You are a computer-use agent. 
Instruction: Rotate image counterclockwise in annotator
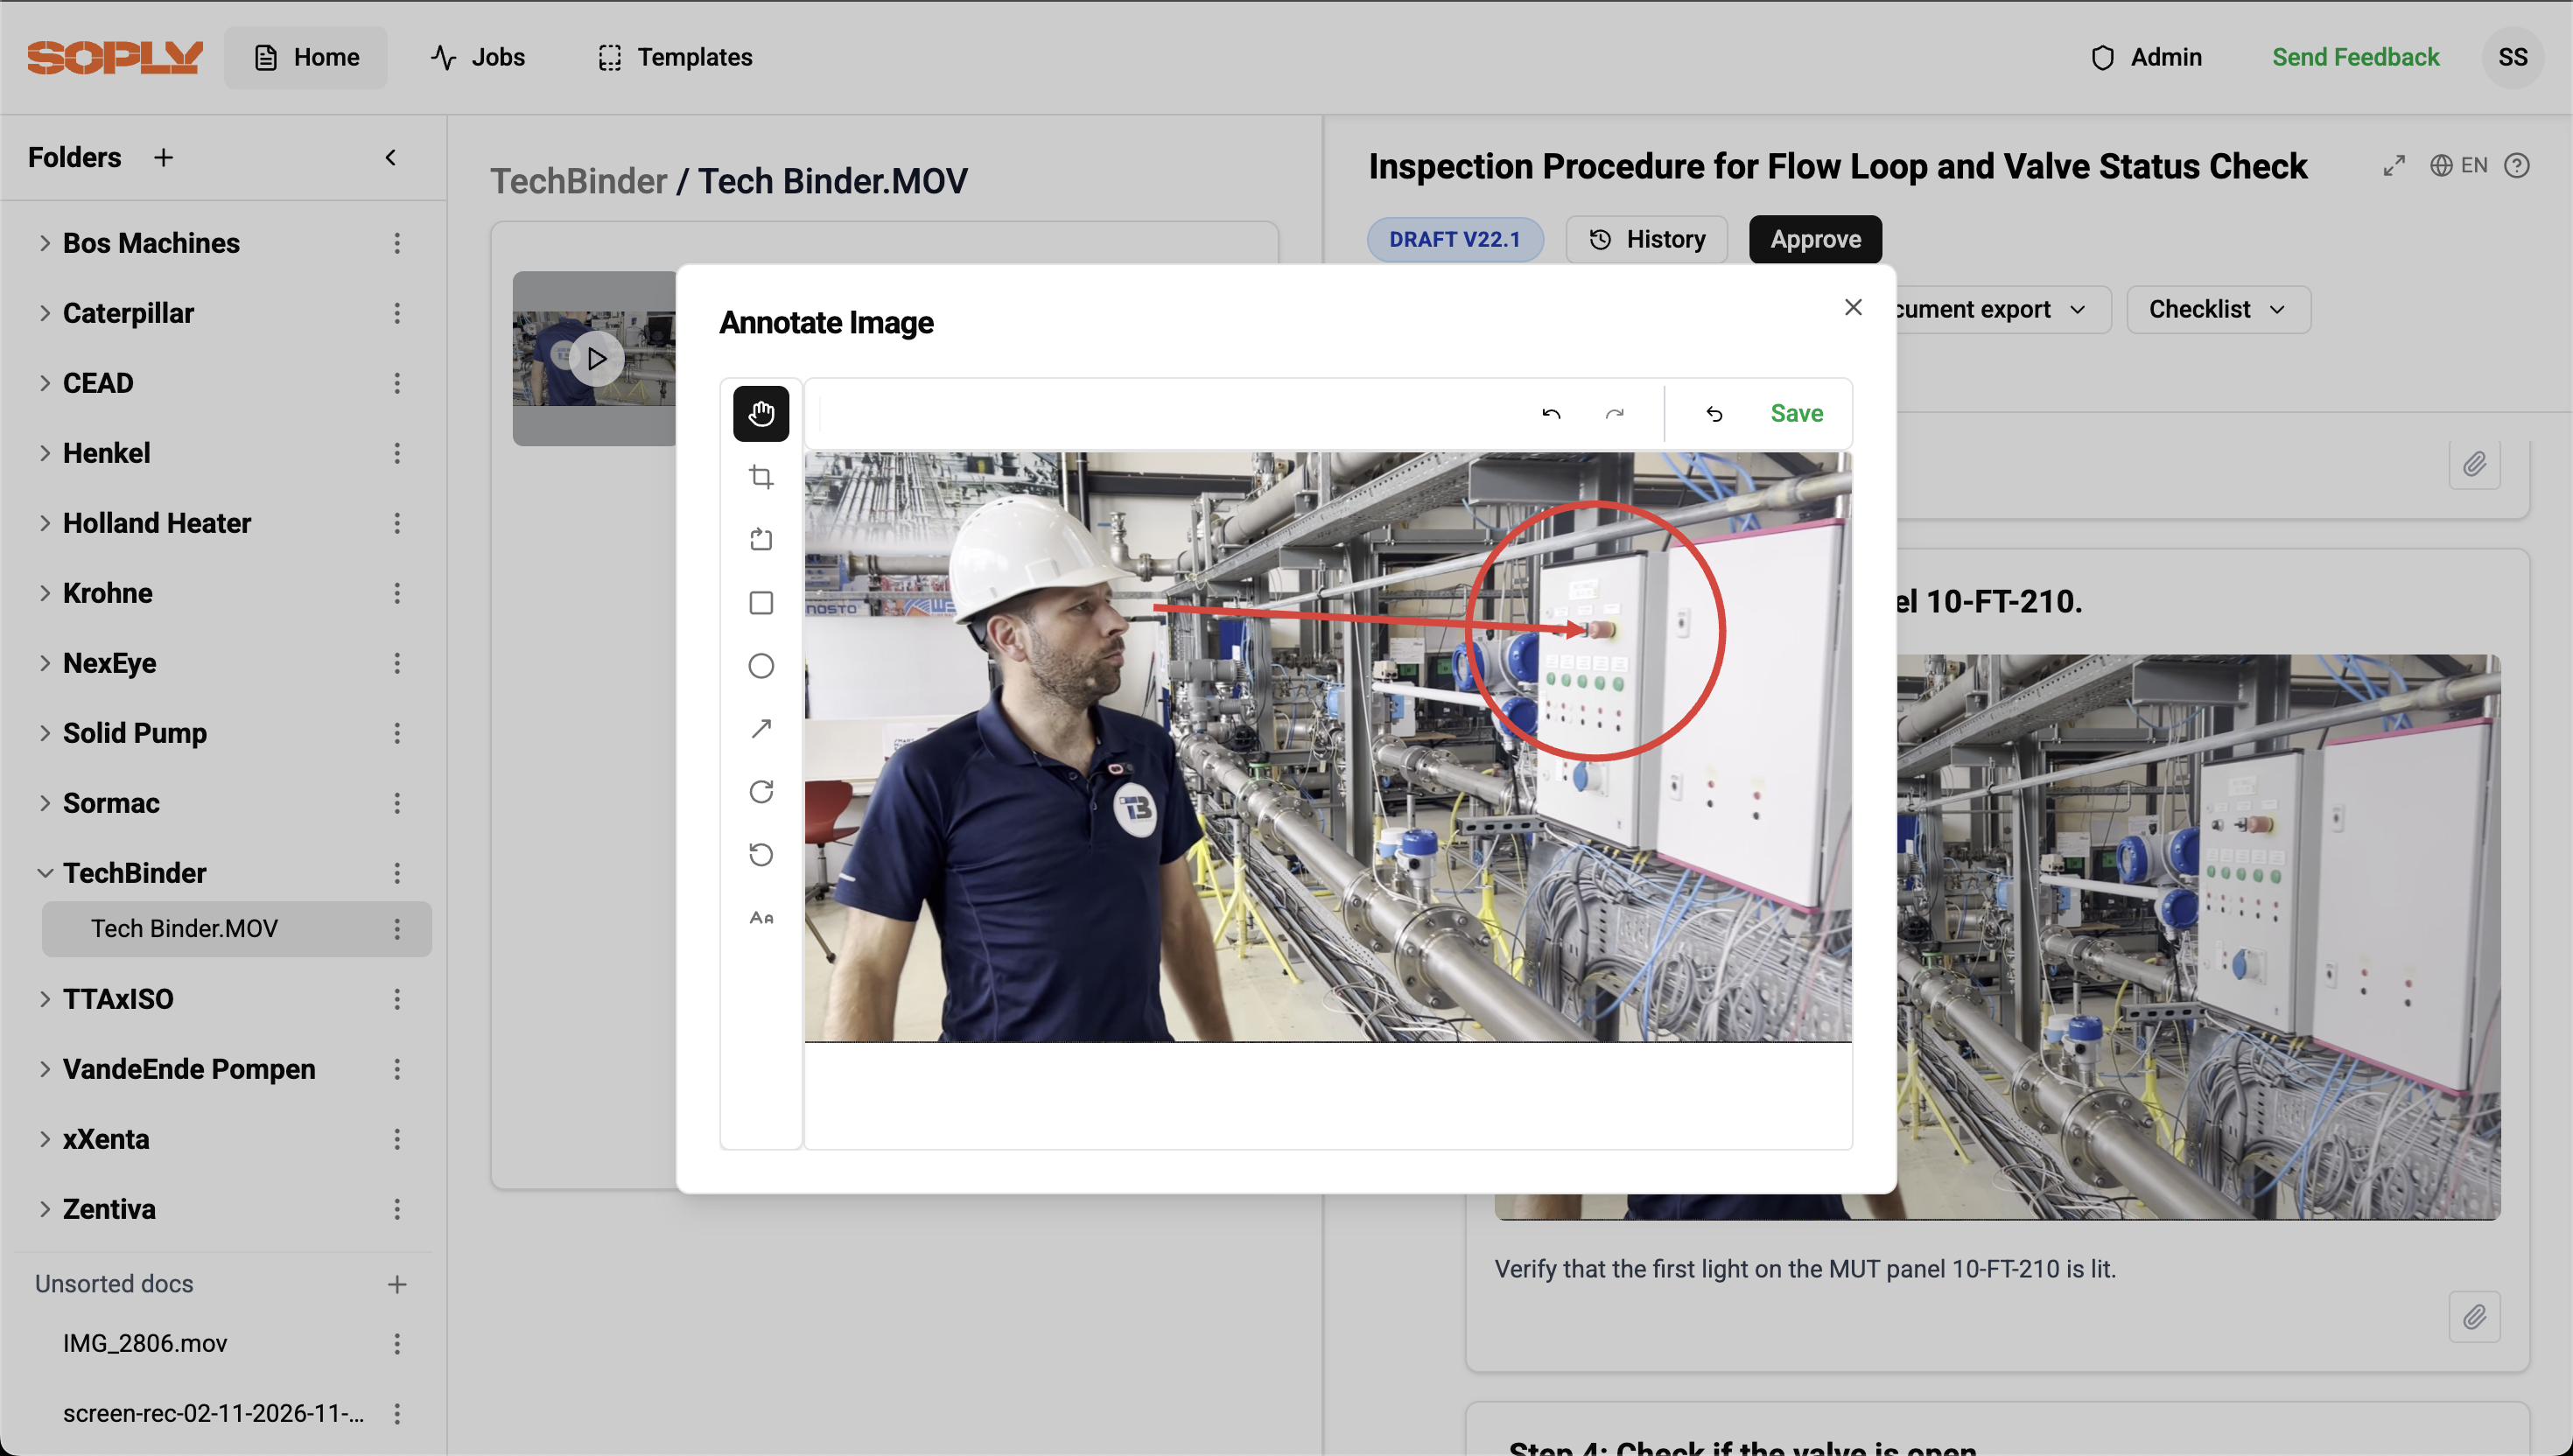[761, 855]
